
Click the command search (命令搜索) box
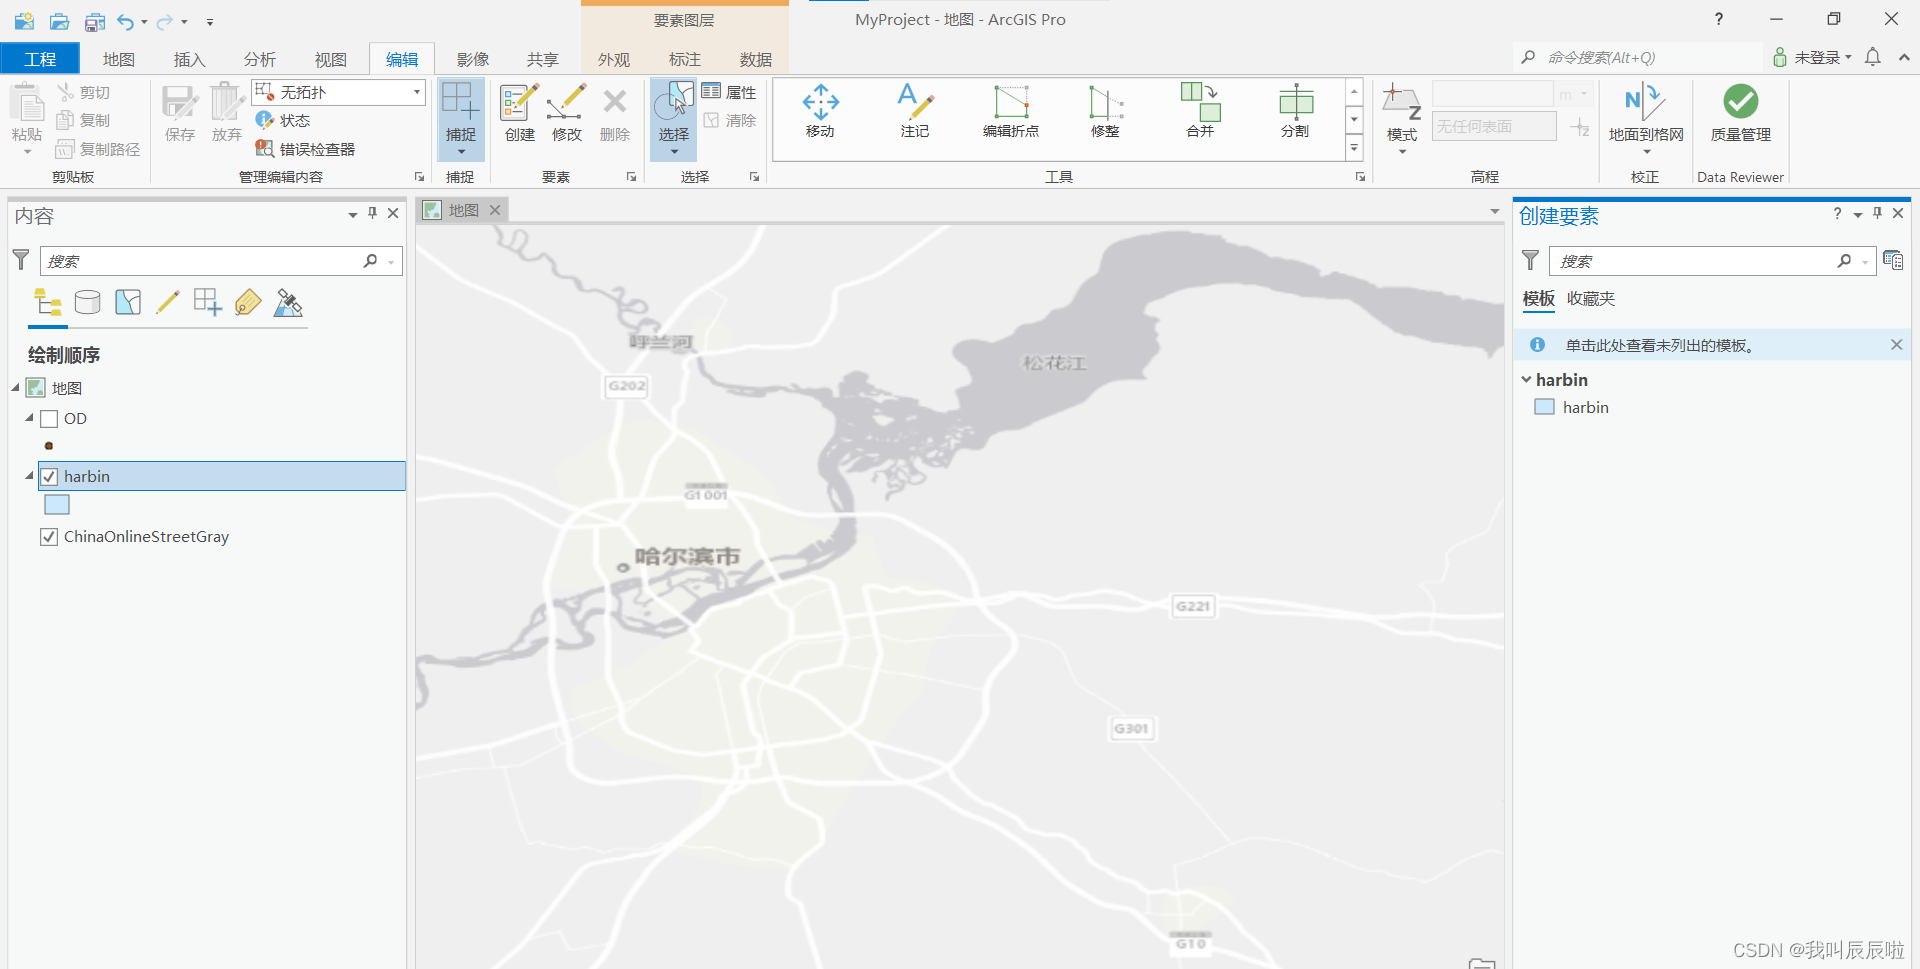click(1640, 57)
